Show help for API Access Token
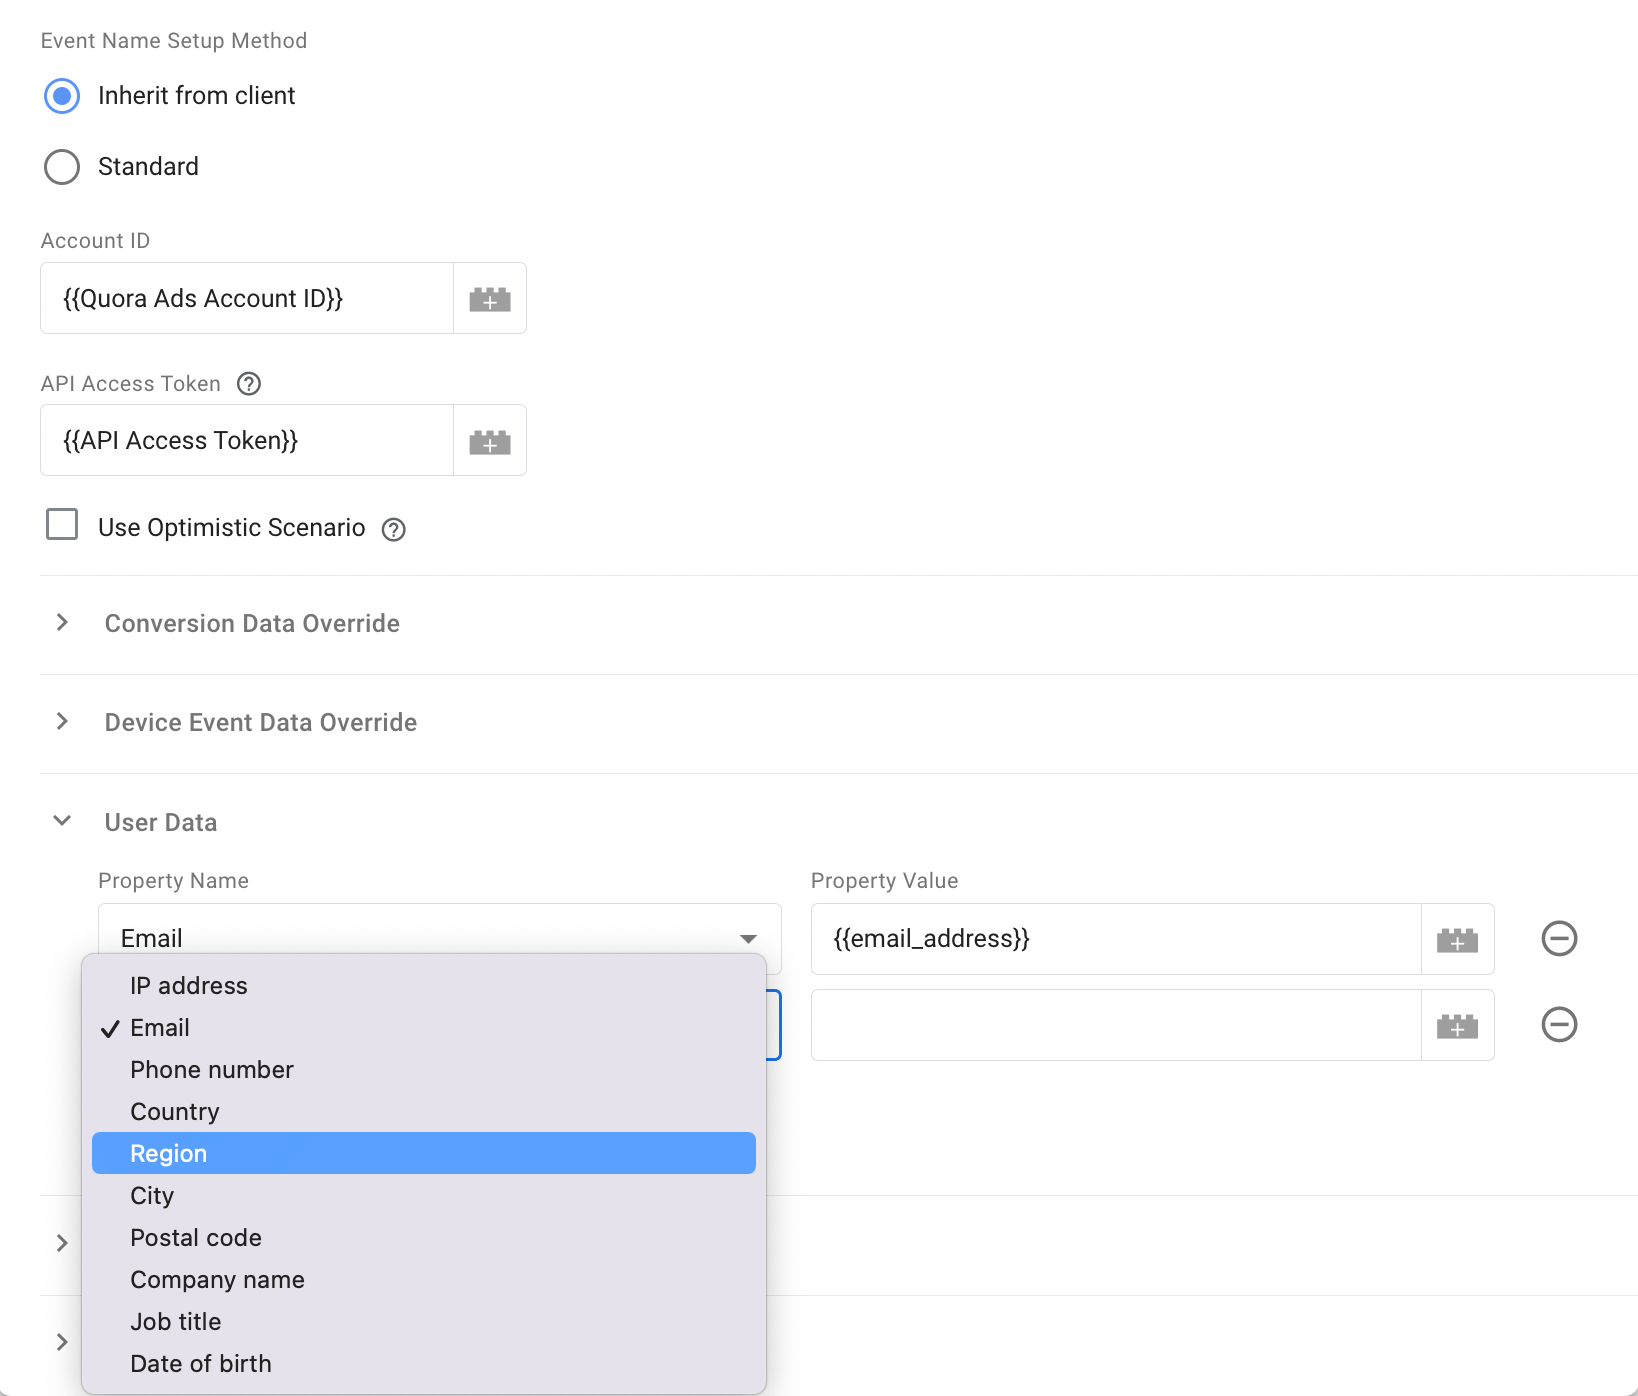Screen dimensions: 1638x1396 click(249, 384)
